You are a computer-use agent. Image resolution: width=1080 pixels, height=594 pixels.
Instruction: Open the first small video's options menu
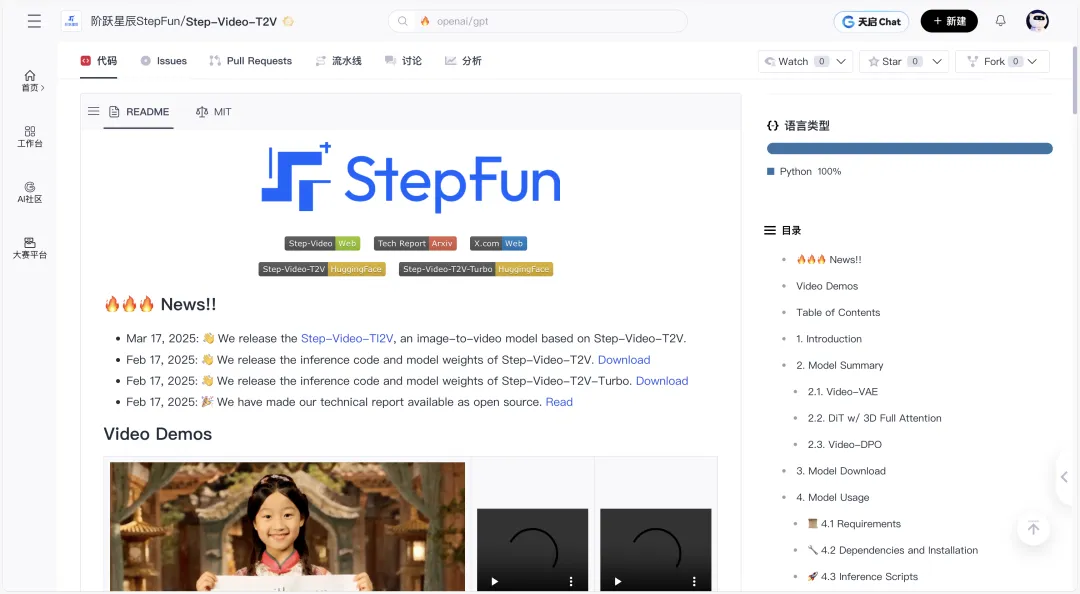tap(571, 581)
